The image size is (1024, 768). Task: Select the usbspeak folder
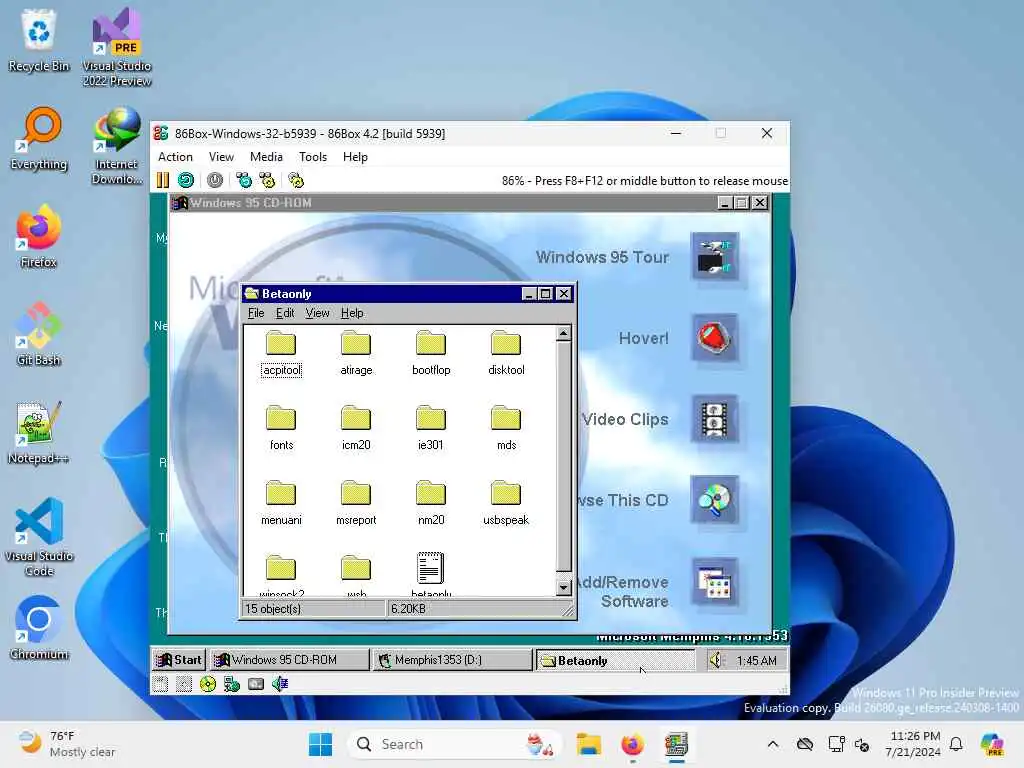coord(506,504)
